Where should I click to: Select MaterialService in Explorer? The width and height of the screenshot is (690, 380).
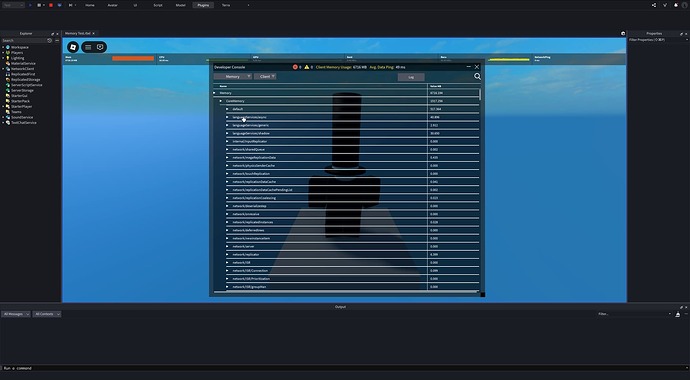coord(21,63)
